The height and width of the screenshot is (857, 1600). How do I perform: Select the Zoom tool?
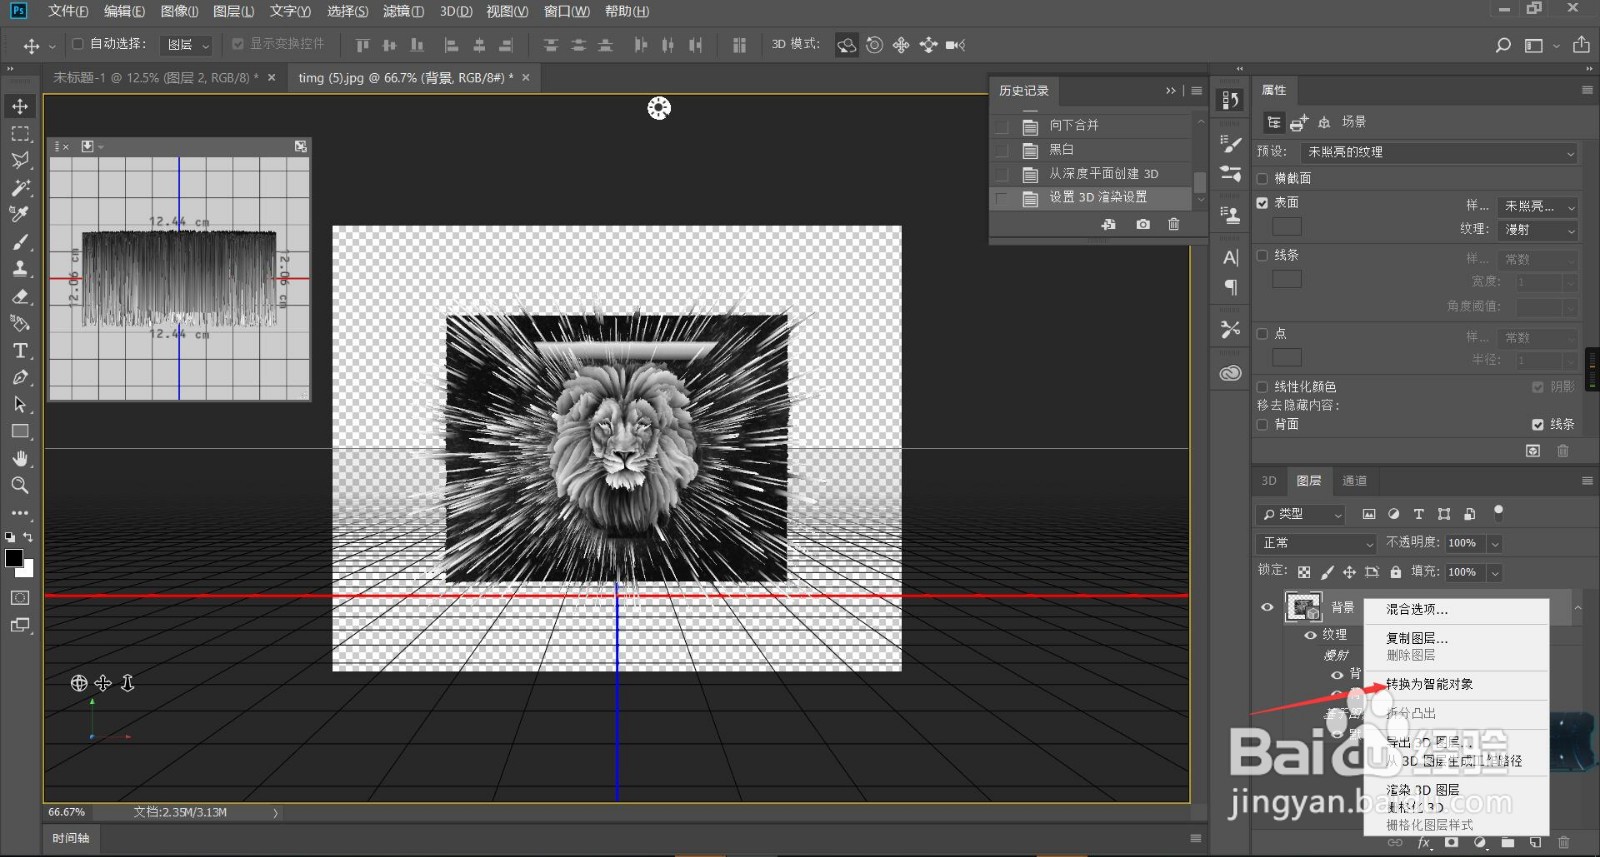pos(20,486)
